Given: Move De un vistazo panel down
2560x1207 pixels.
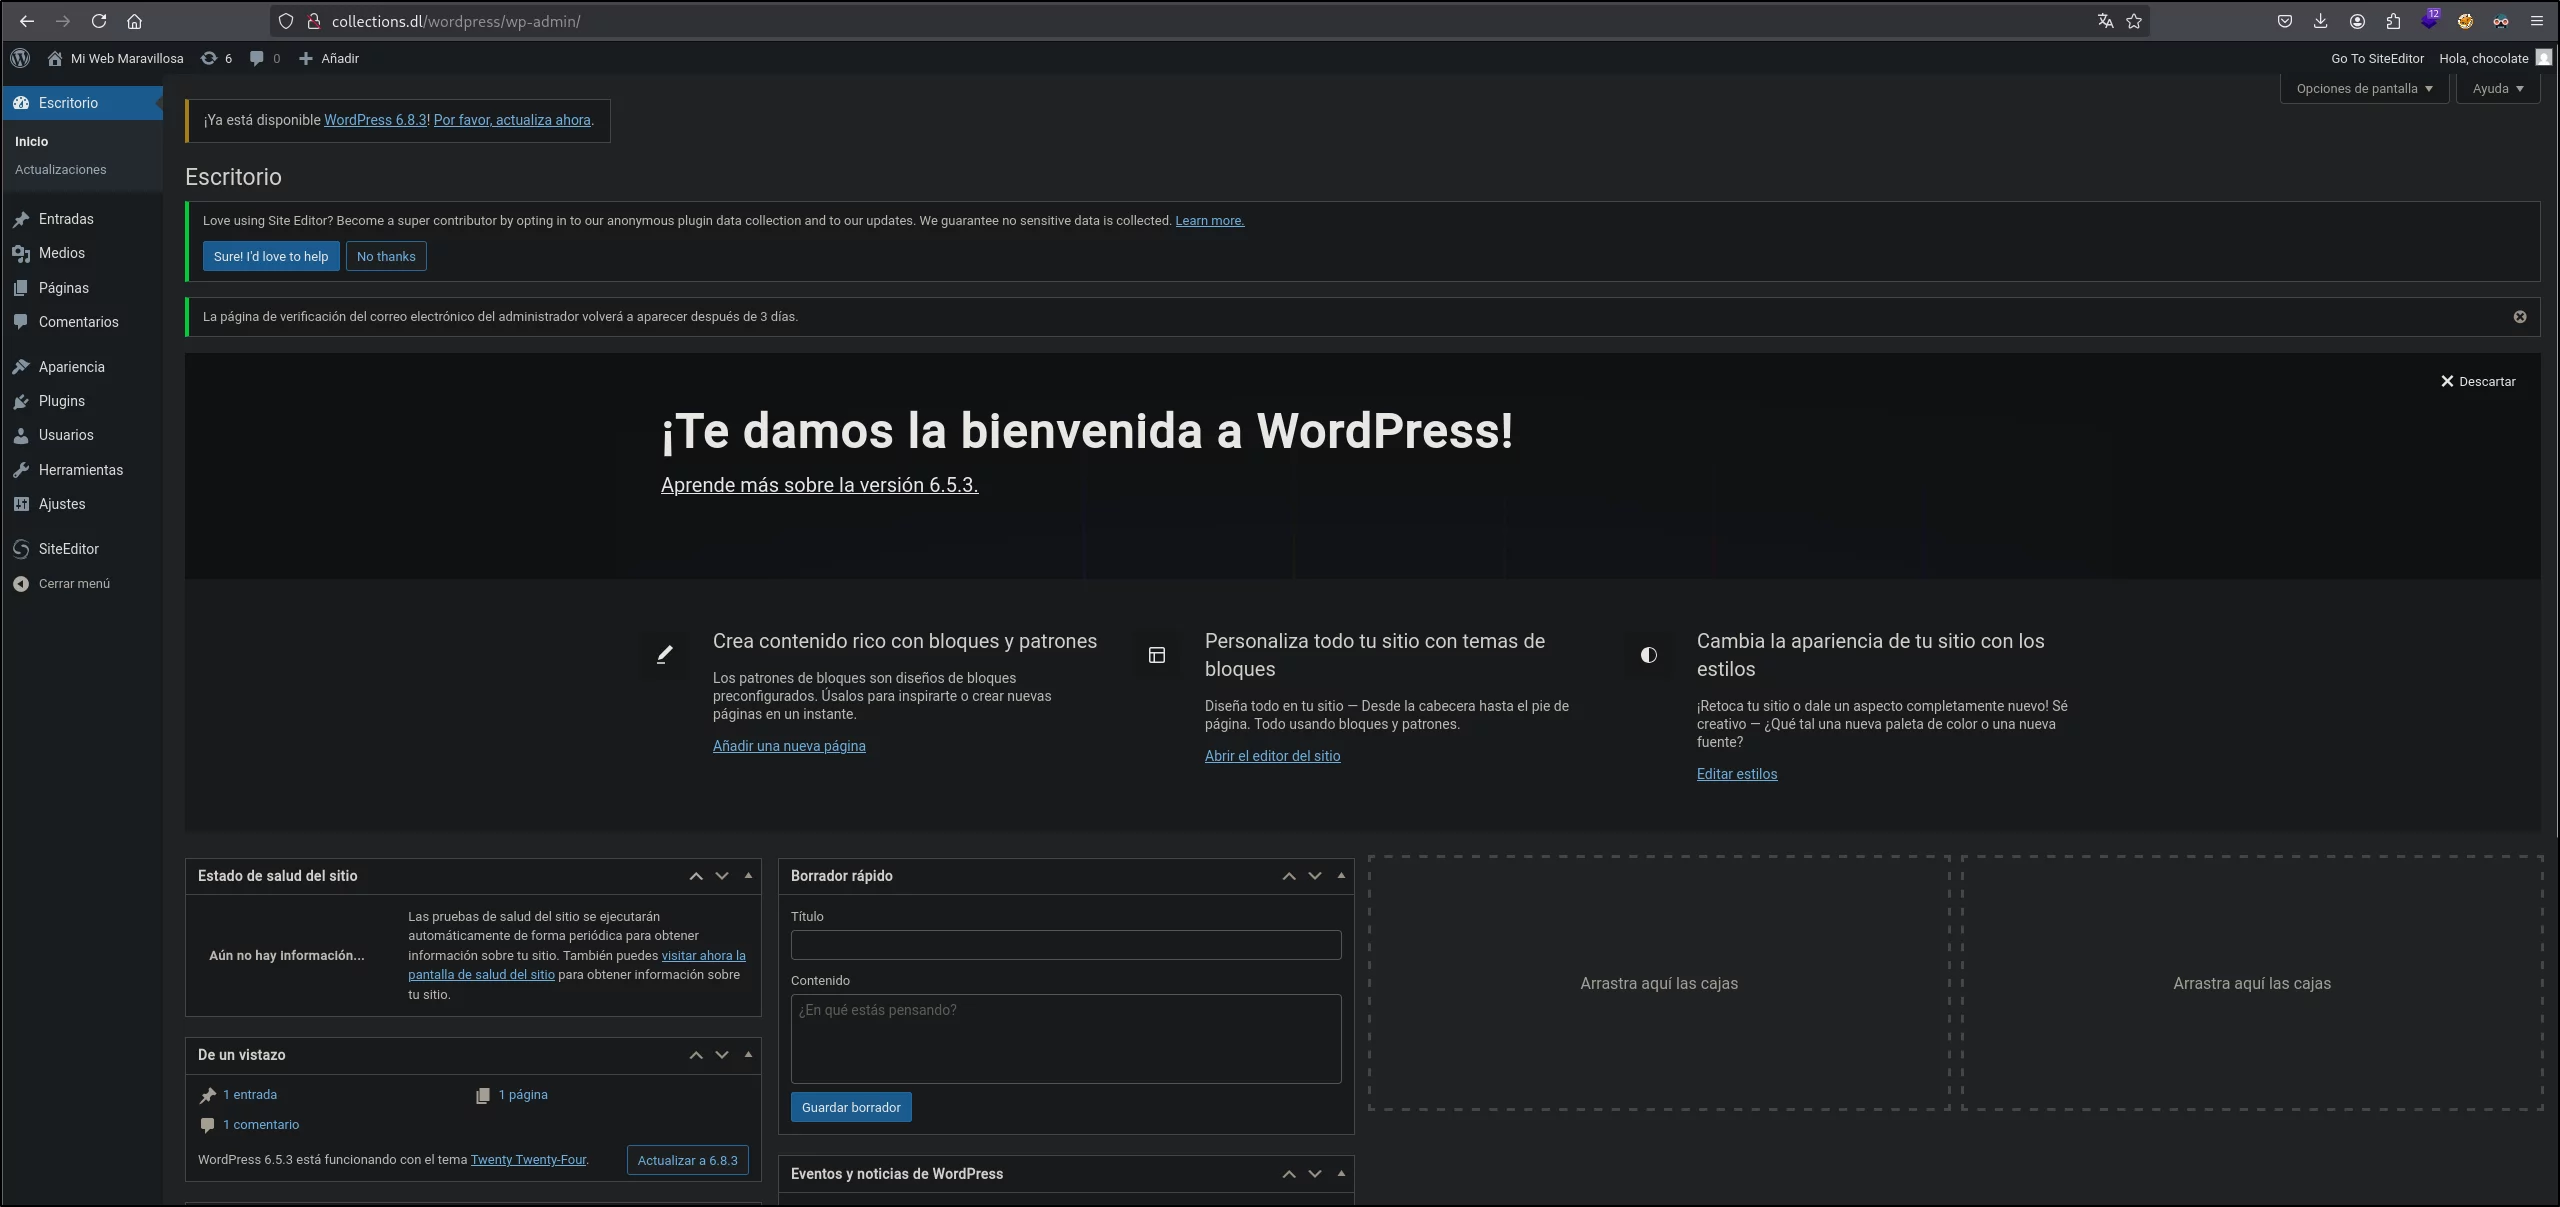Looking at the screenshot, I should pos(722,1055).
